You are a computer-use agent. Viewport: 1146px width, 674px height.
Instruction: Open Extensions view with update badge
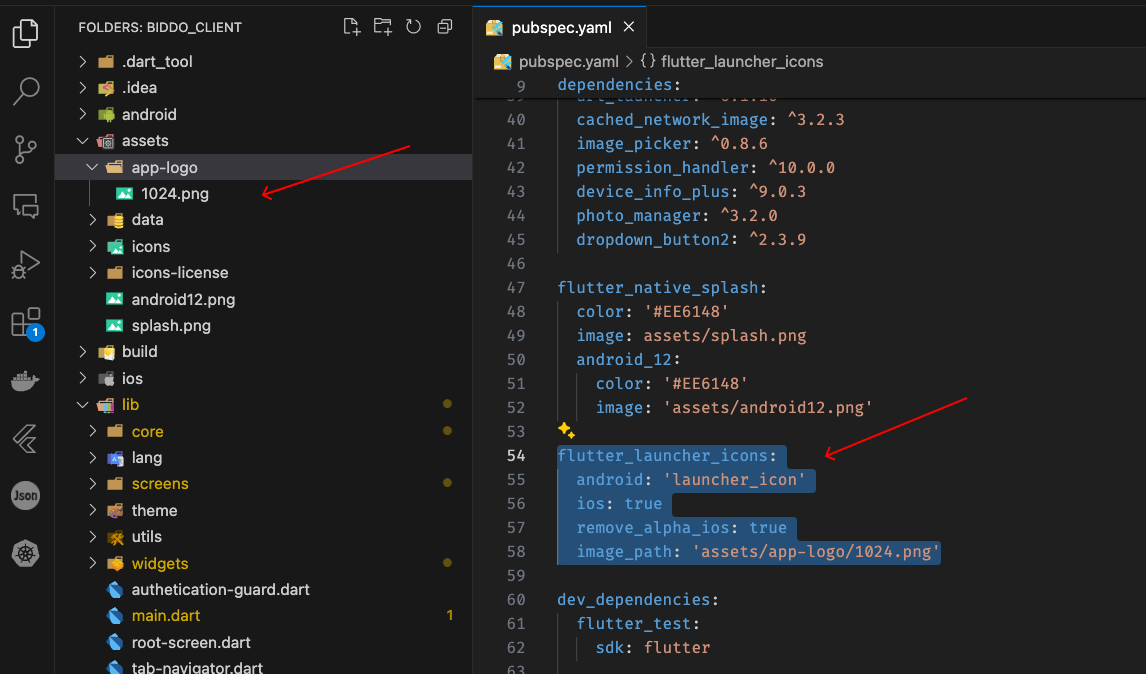tap(26, 323)
